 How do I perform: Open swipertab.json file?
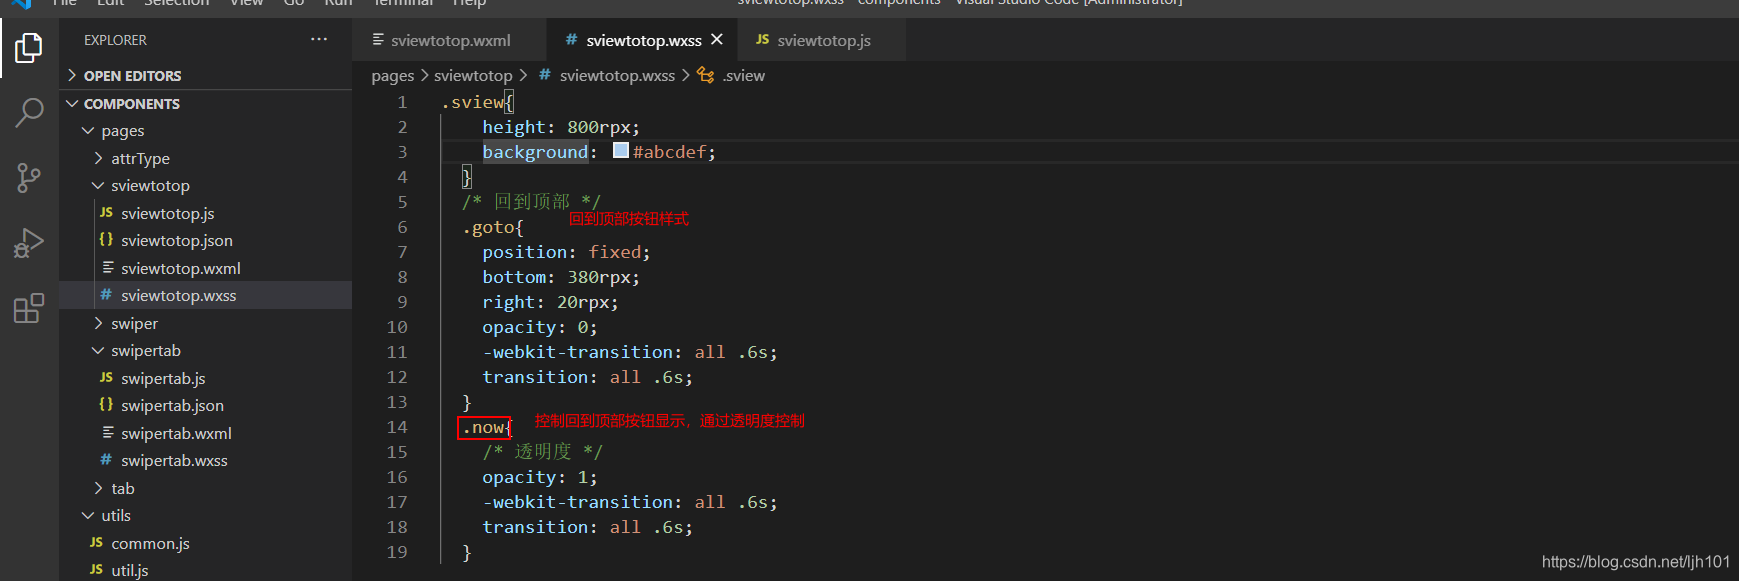tap(206, 406)
